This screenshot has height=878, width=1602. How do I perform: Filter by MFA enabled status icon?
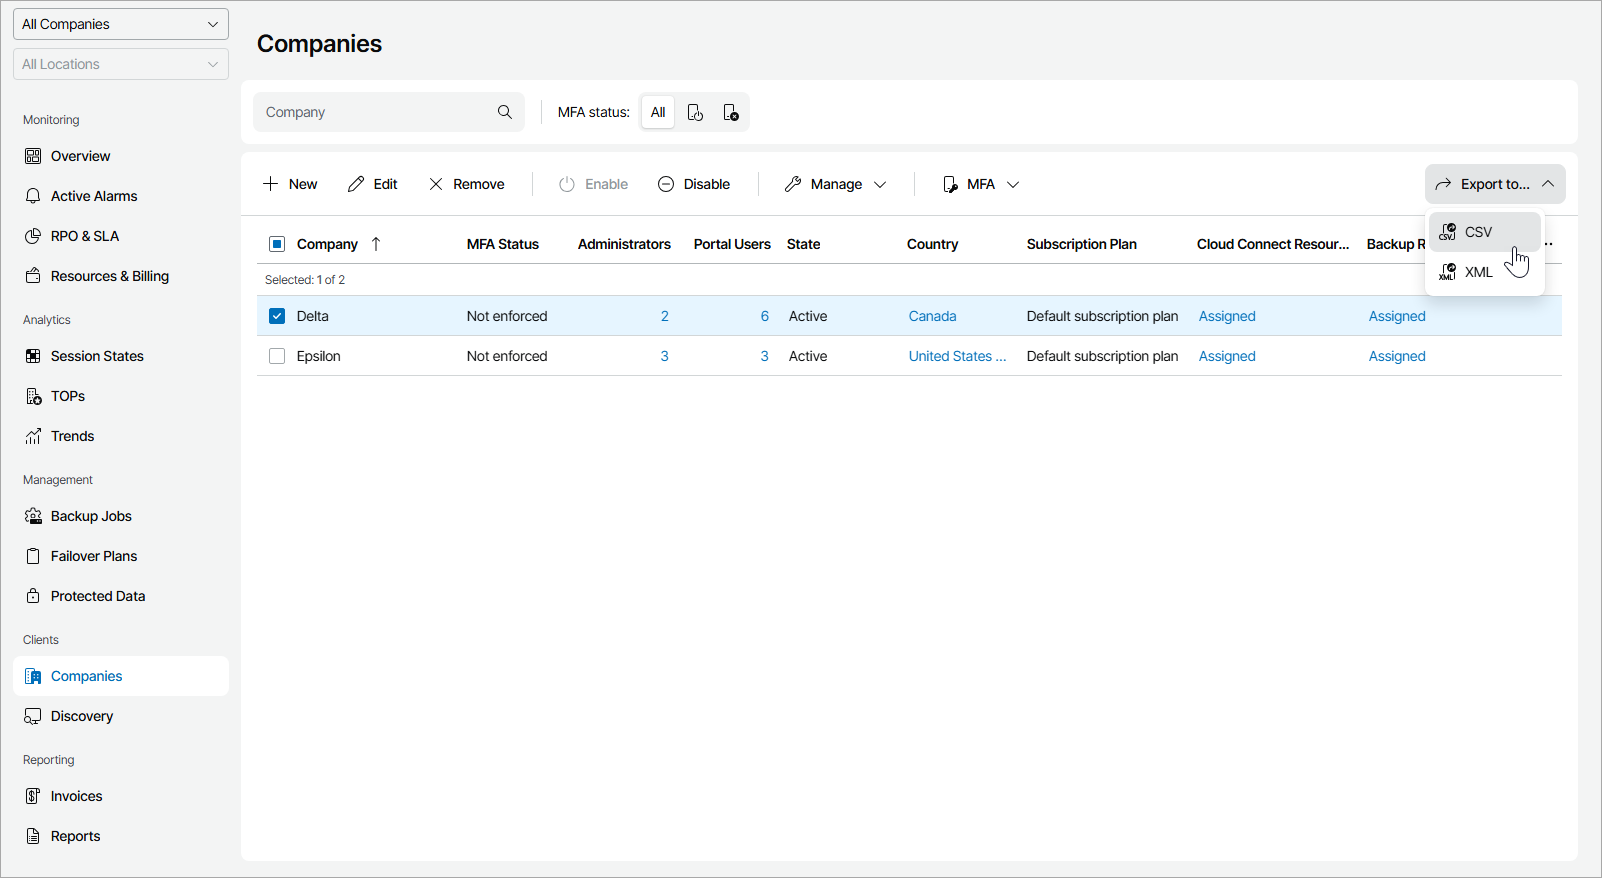[695, 112]
